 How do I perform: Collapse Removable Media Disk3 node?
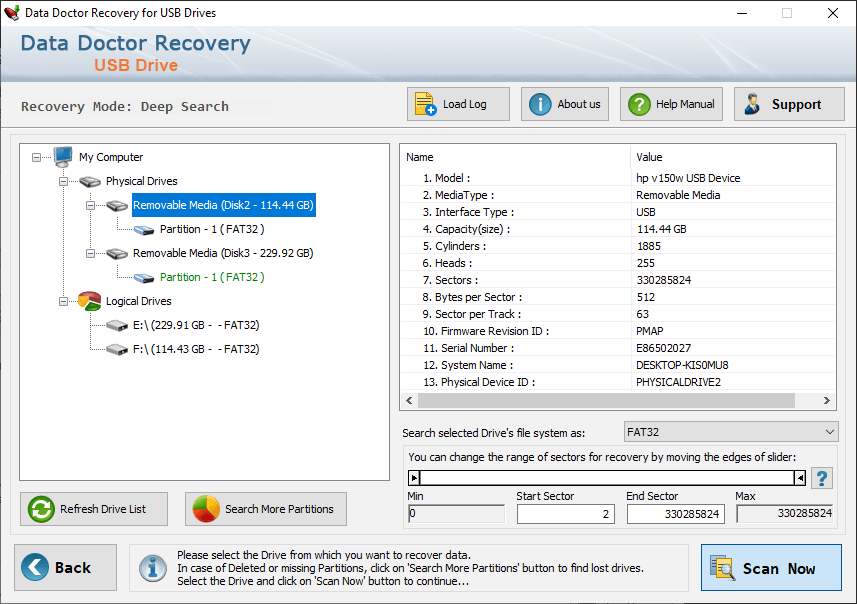point(91,254)
